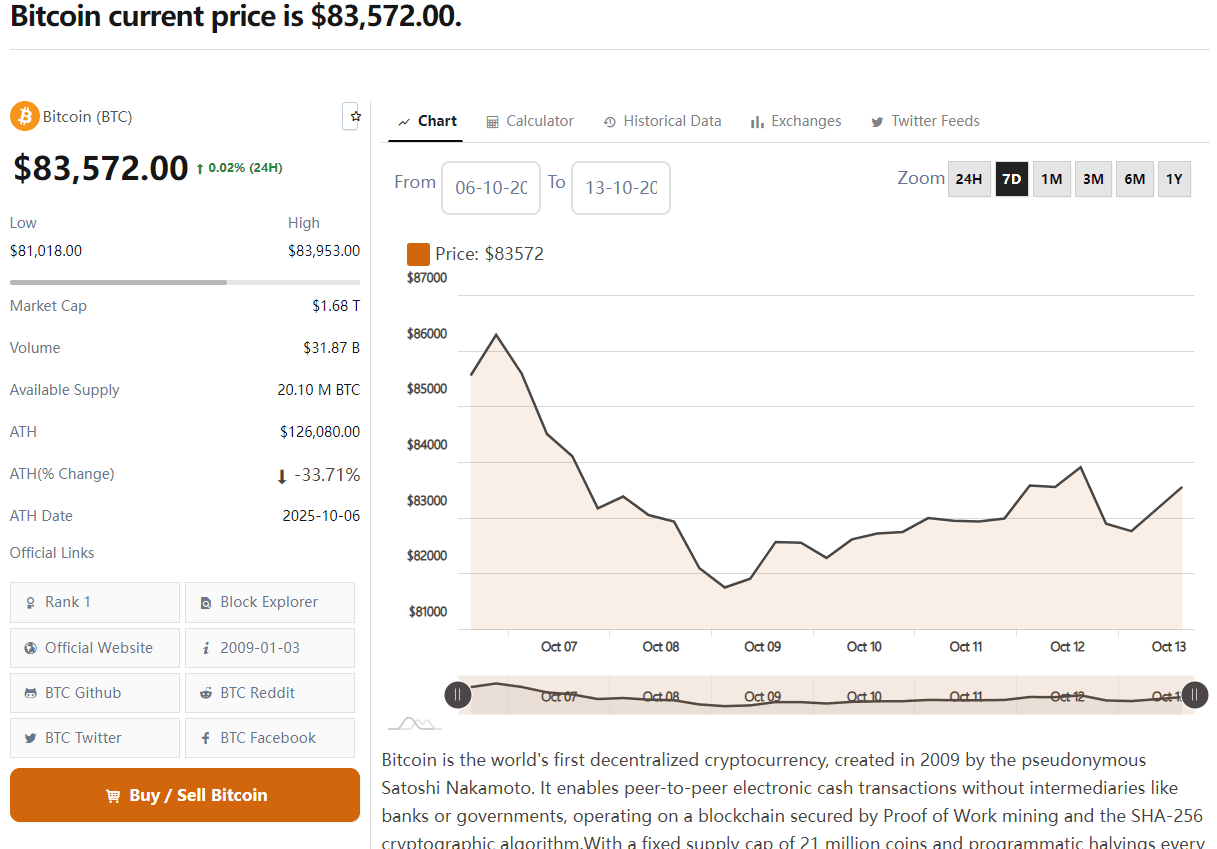Open the Calculator tab
This screenshot has width=1217, height=849.
tap(530, 121)
